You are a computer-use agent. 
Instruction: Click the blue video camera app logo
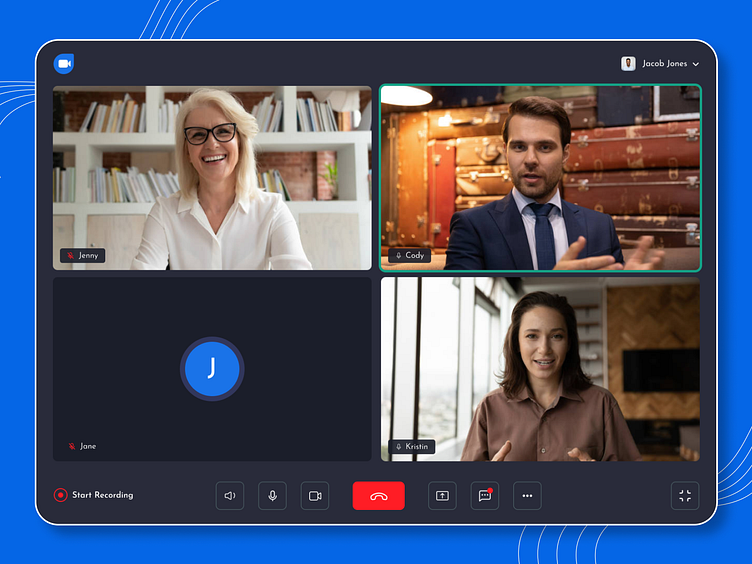(x=64, y=63)
